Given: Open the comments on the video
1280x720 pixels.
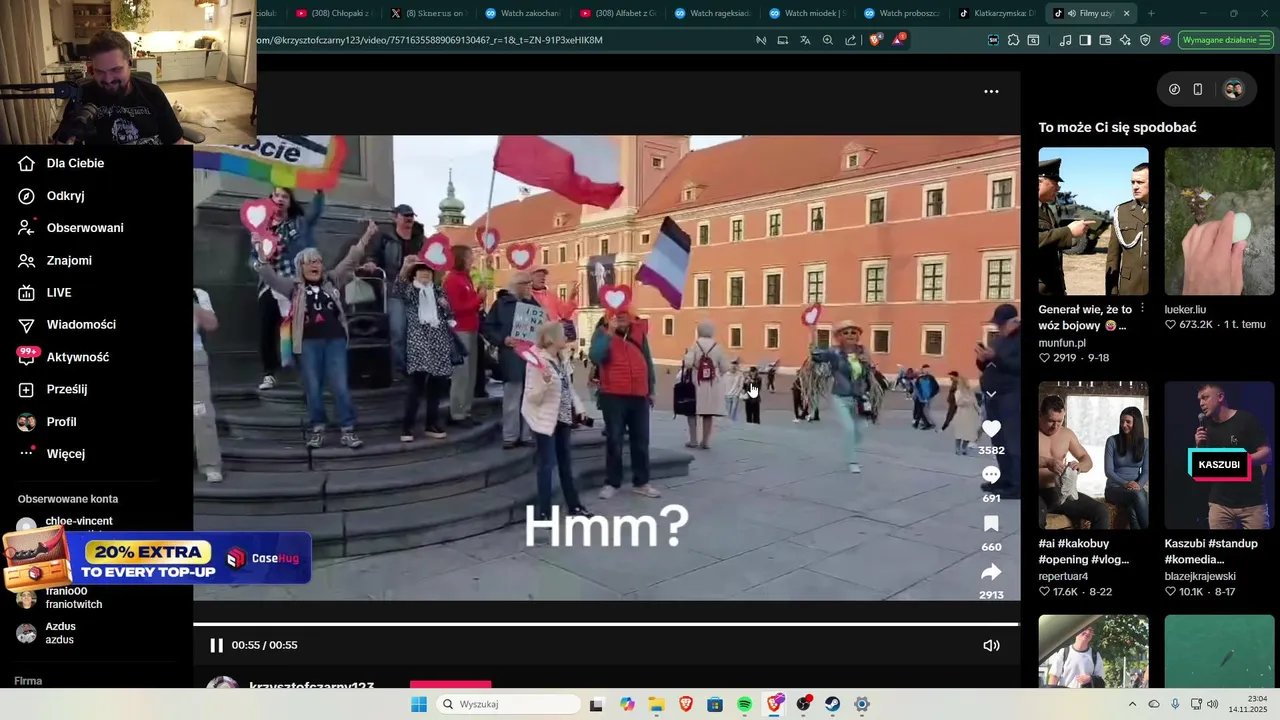Looking at the screenshot, I should pos(991,475).
